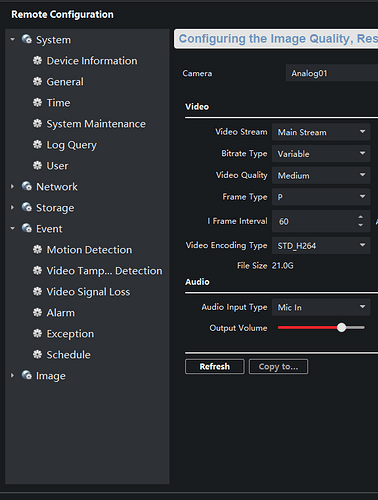Click the Refresh button
Screen dimensions: 378x500
pyautogui.click(x=215, y=367)
